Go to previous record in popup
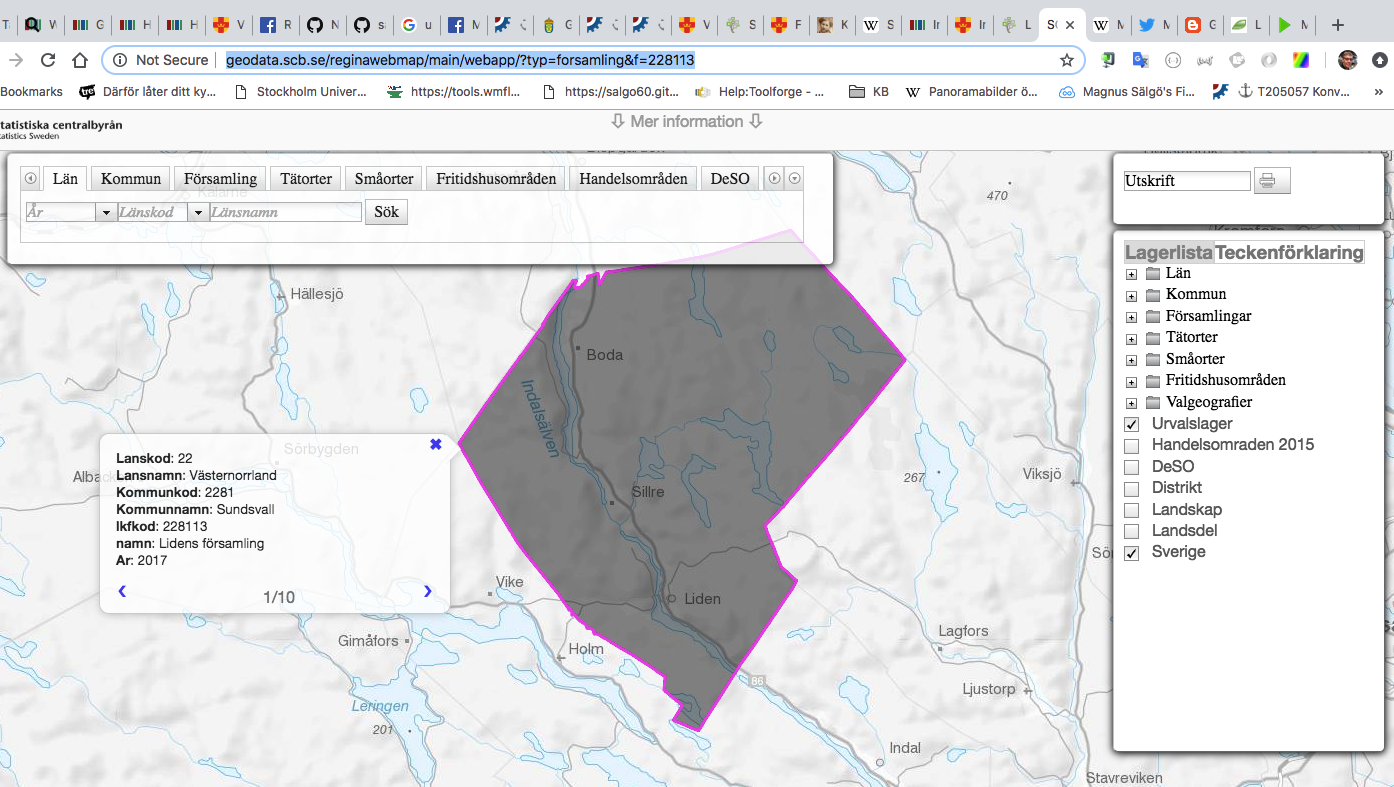The height and width of the screenshot is (787, 1394). [122, 591]
